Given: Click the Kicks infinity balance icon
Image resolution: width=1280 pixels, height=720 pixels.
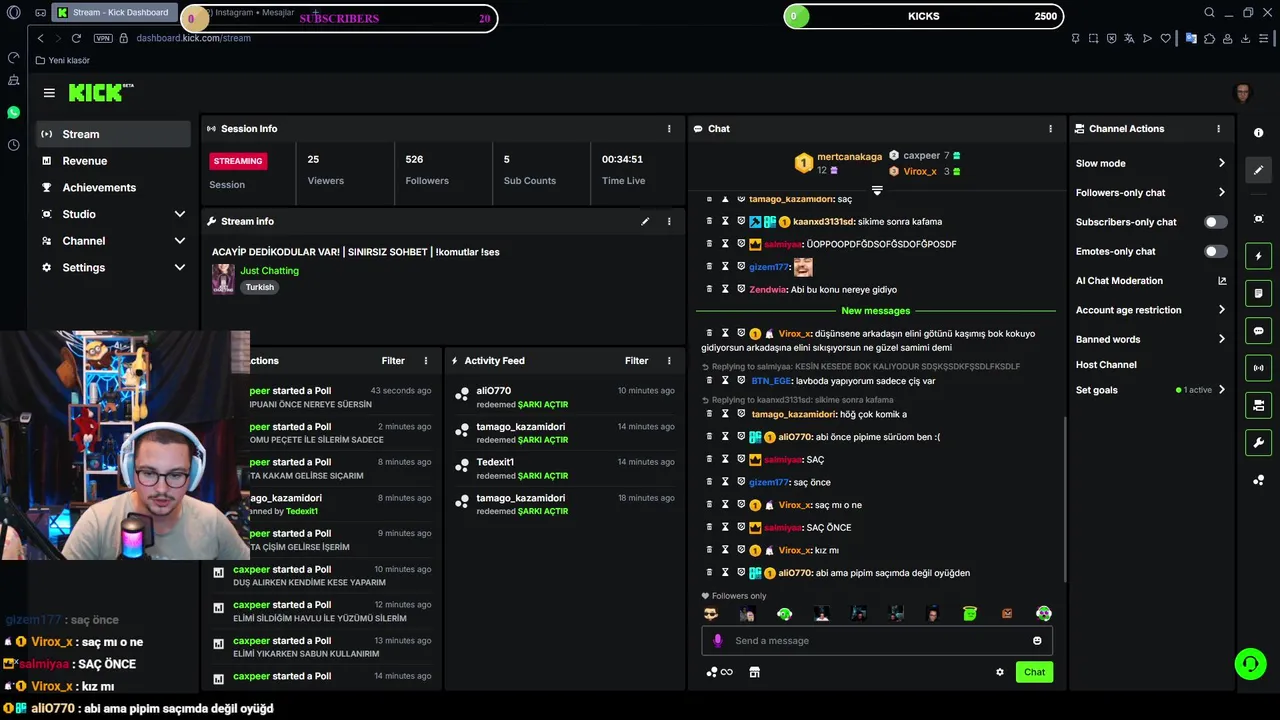Looking at the screenshot, I should (720, 672).
